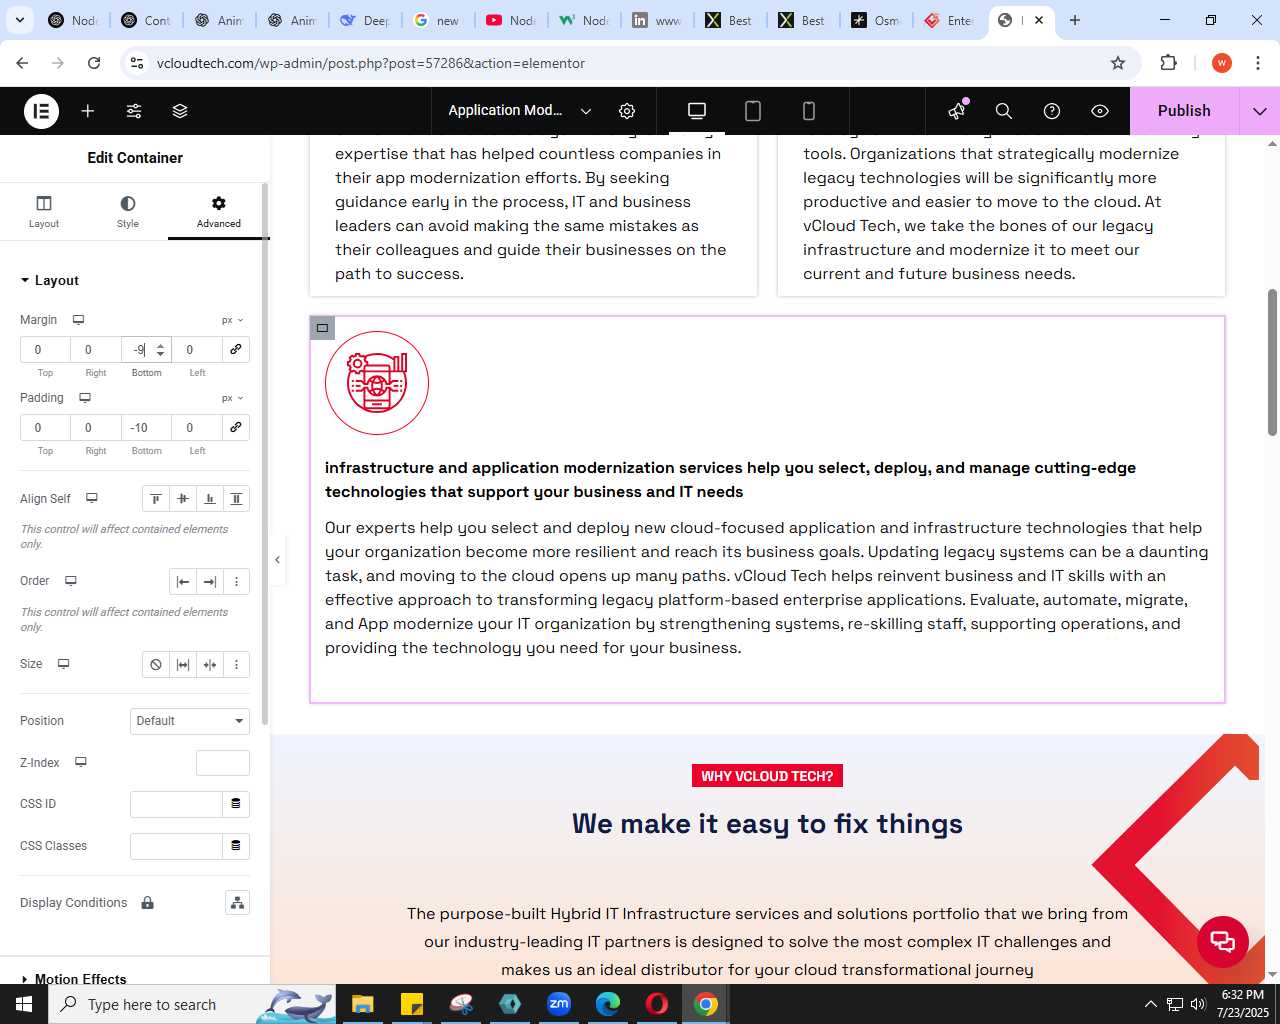The height and width of the screenshot is (1024, 1280).
Task: Choose custom Size option
Action: 237,664
